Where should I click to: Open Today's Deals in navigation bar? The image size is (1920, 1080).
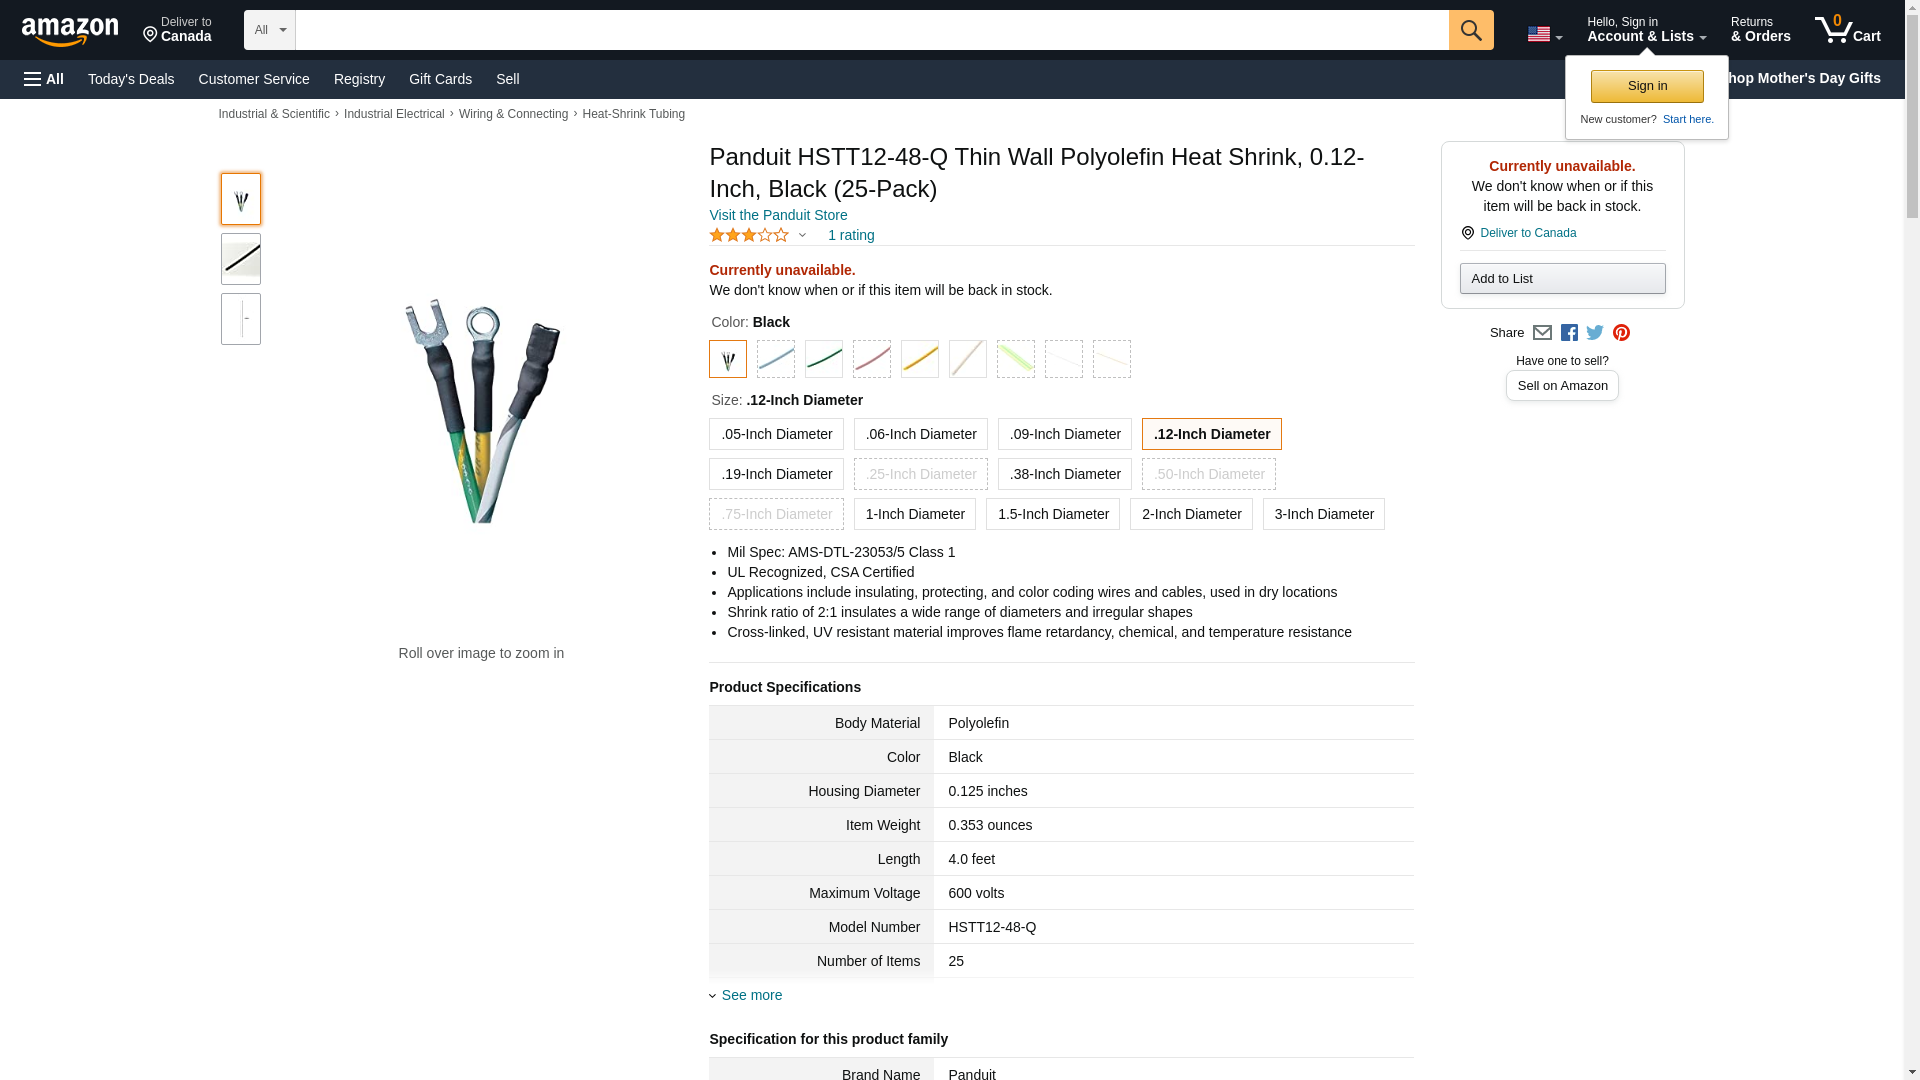pyautogui.click(x=131, y=79)
